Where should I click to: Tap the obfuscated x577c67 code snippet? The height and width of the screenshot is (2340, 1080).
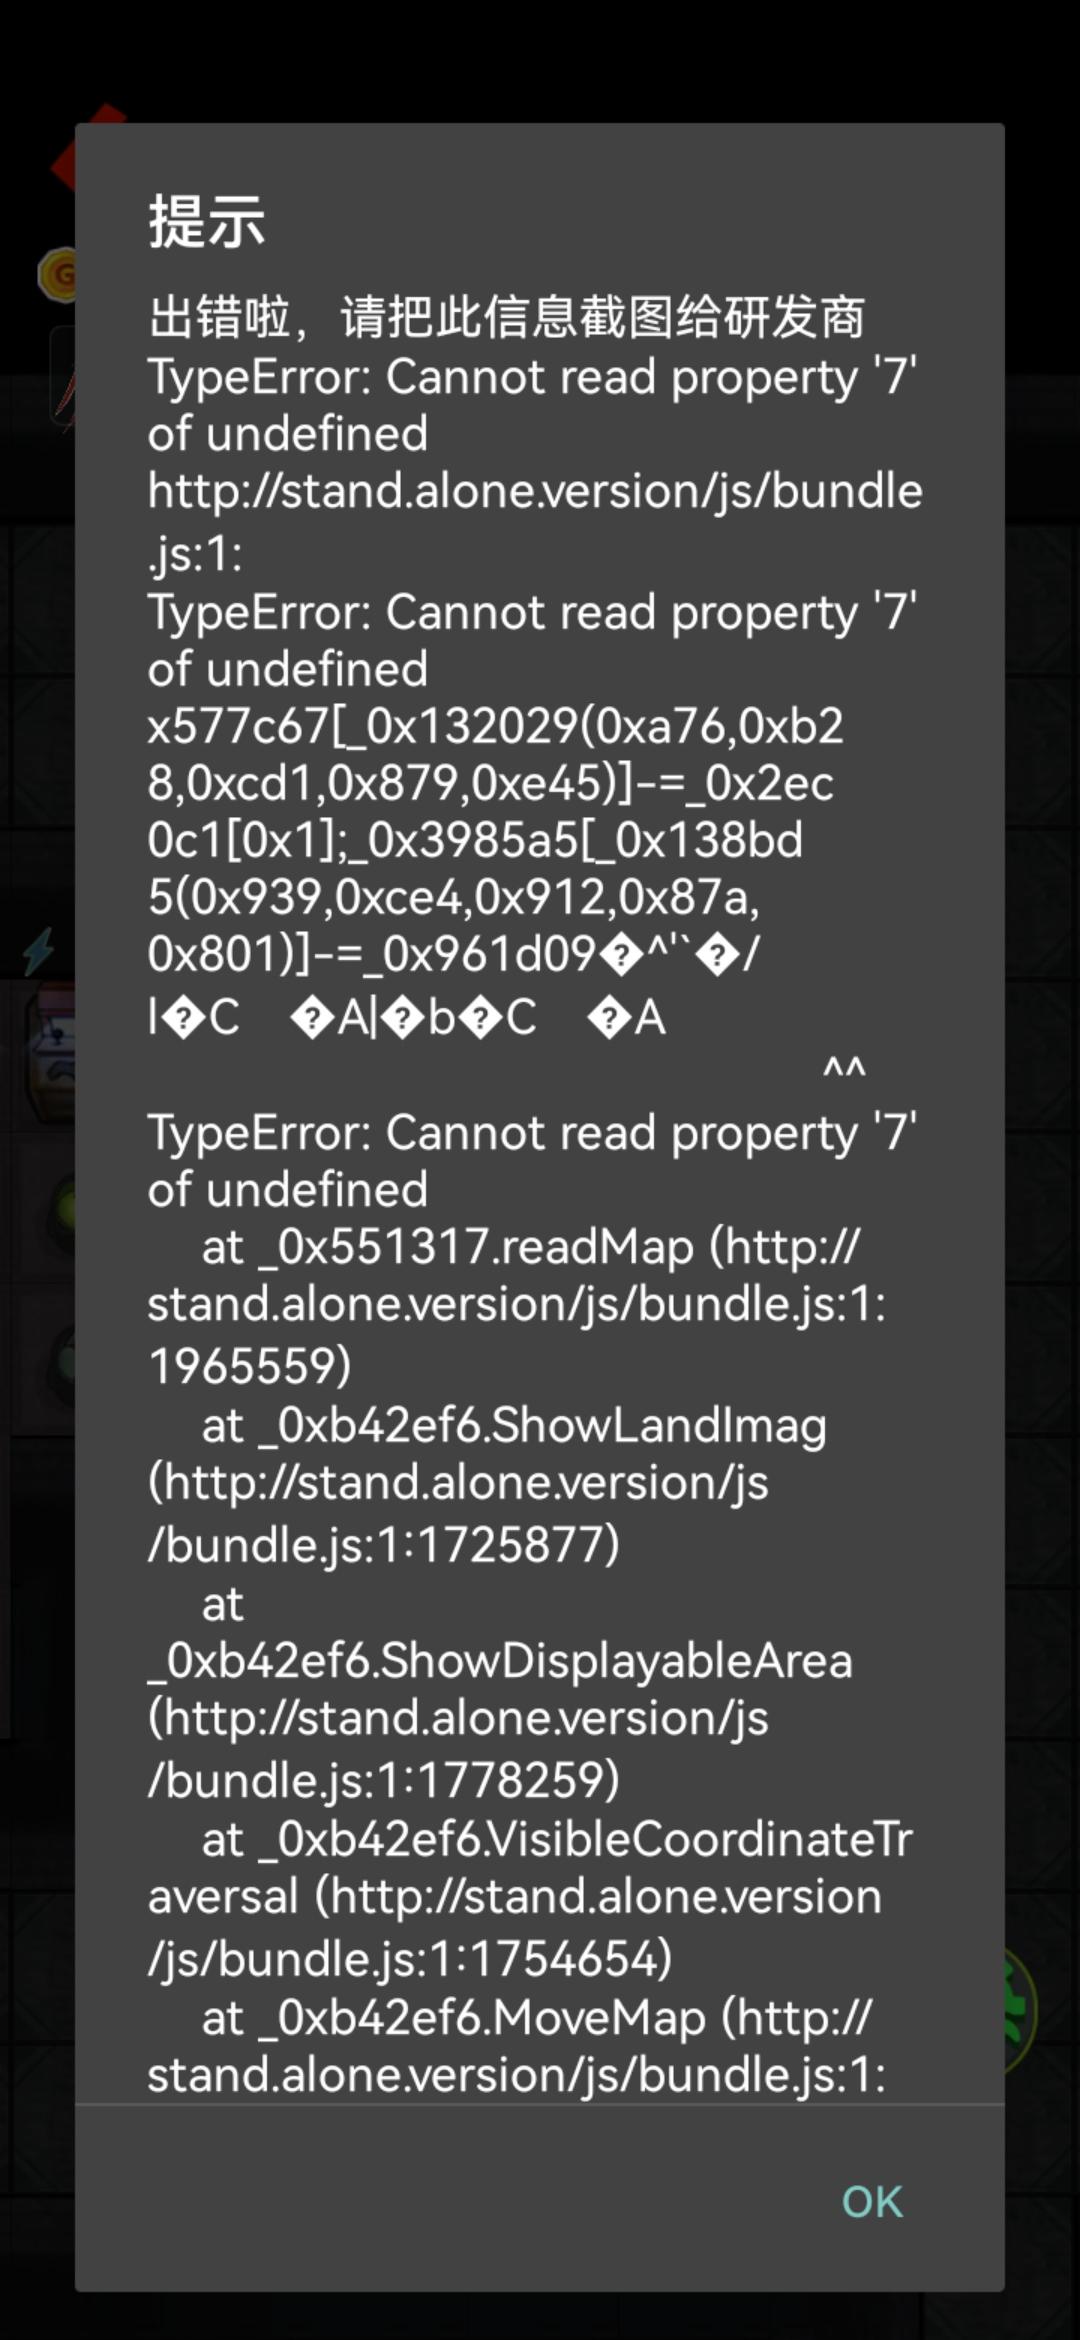[495, 840]
